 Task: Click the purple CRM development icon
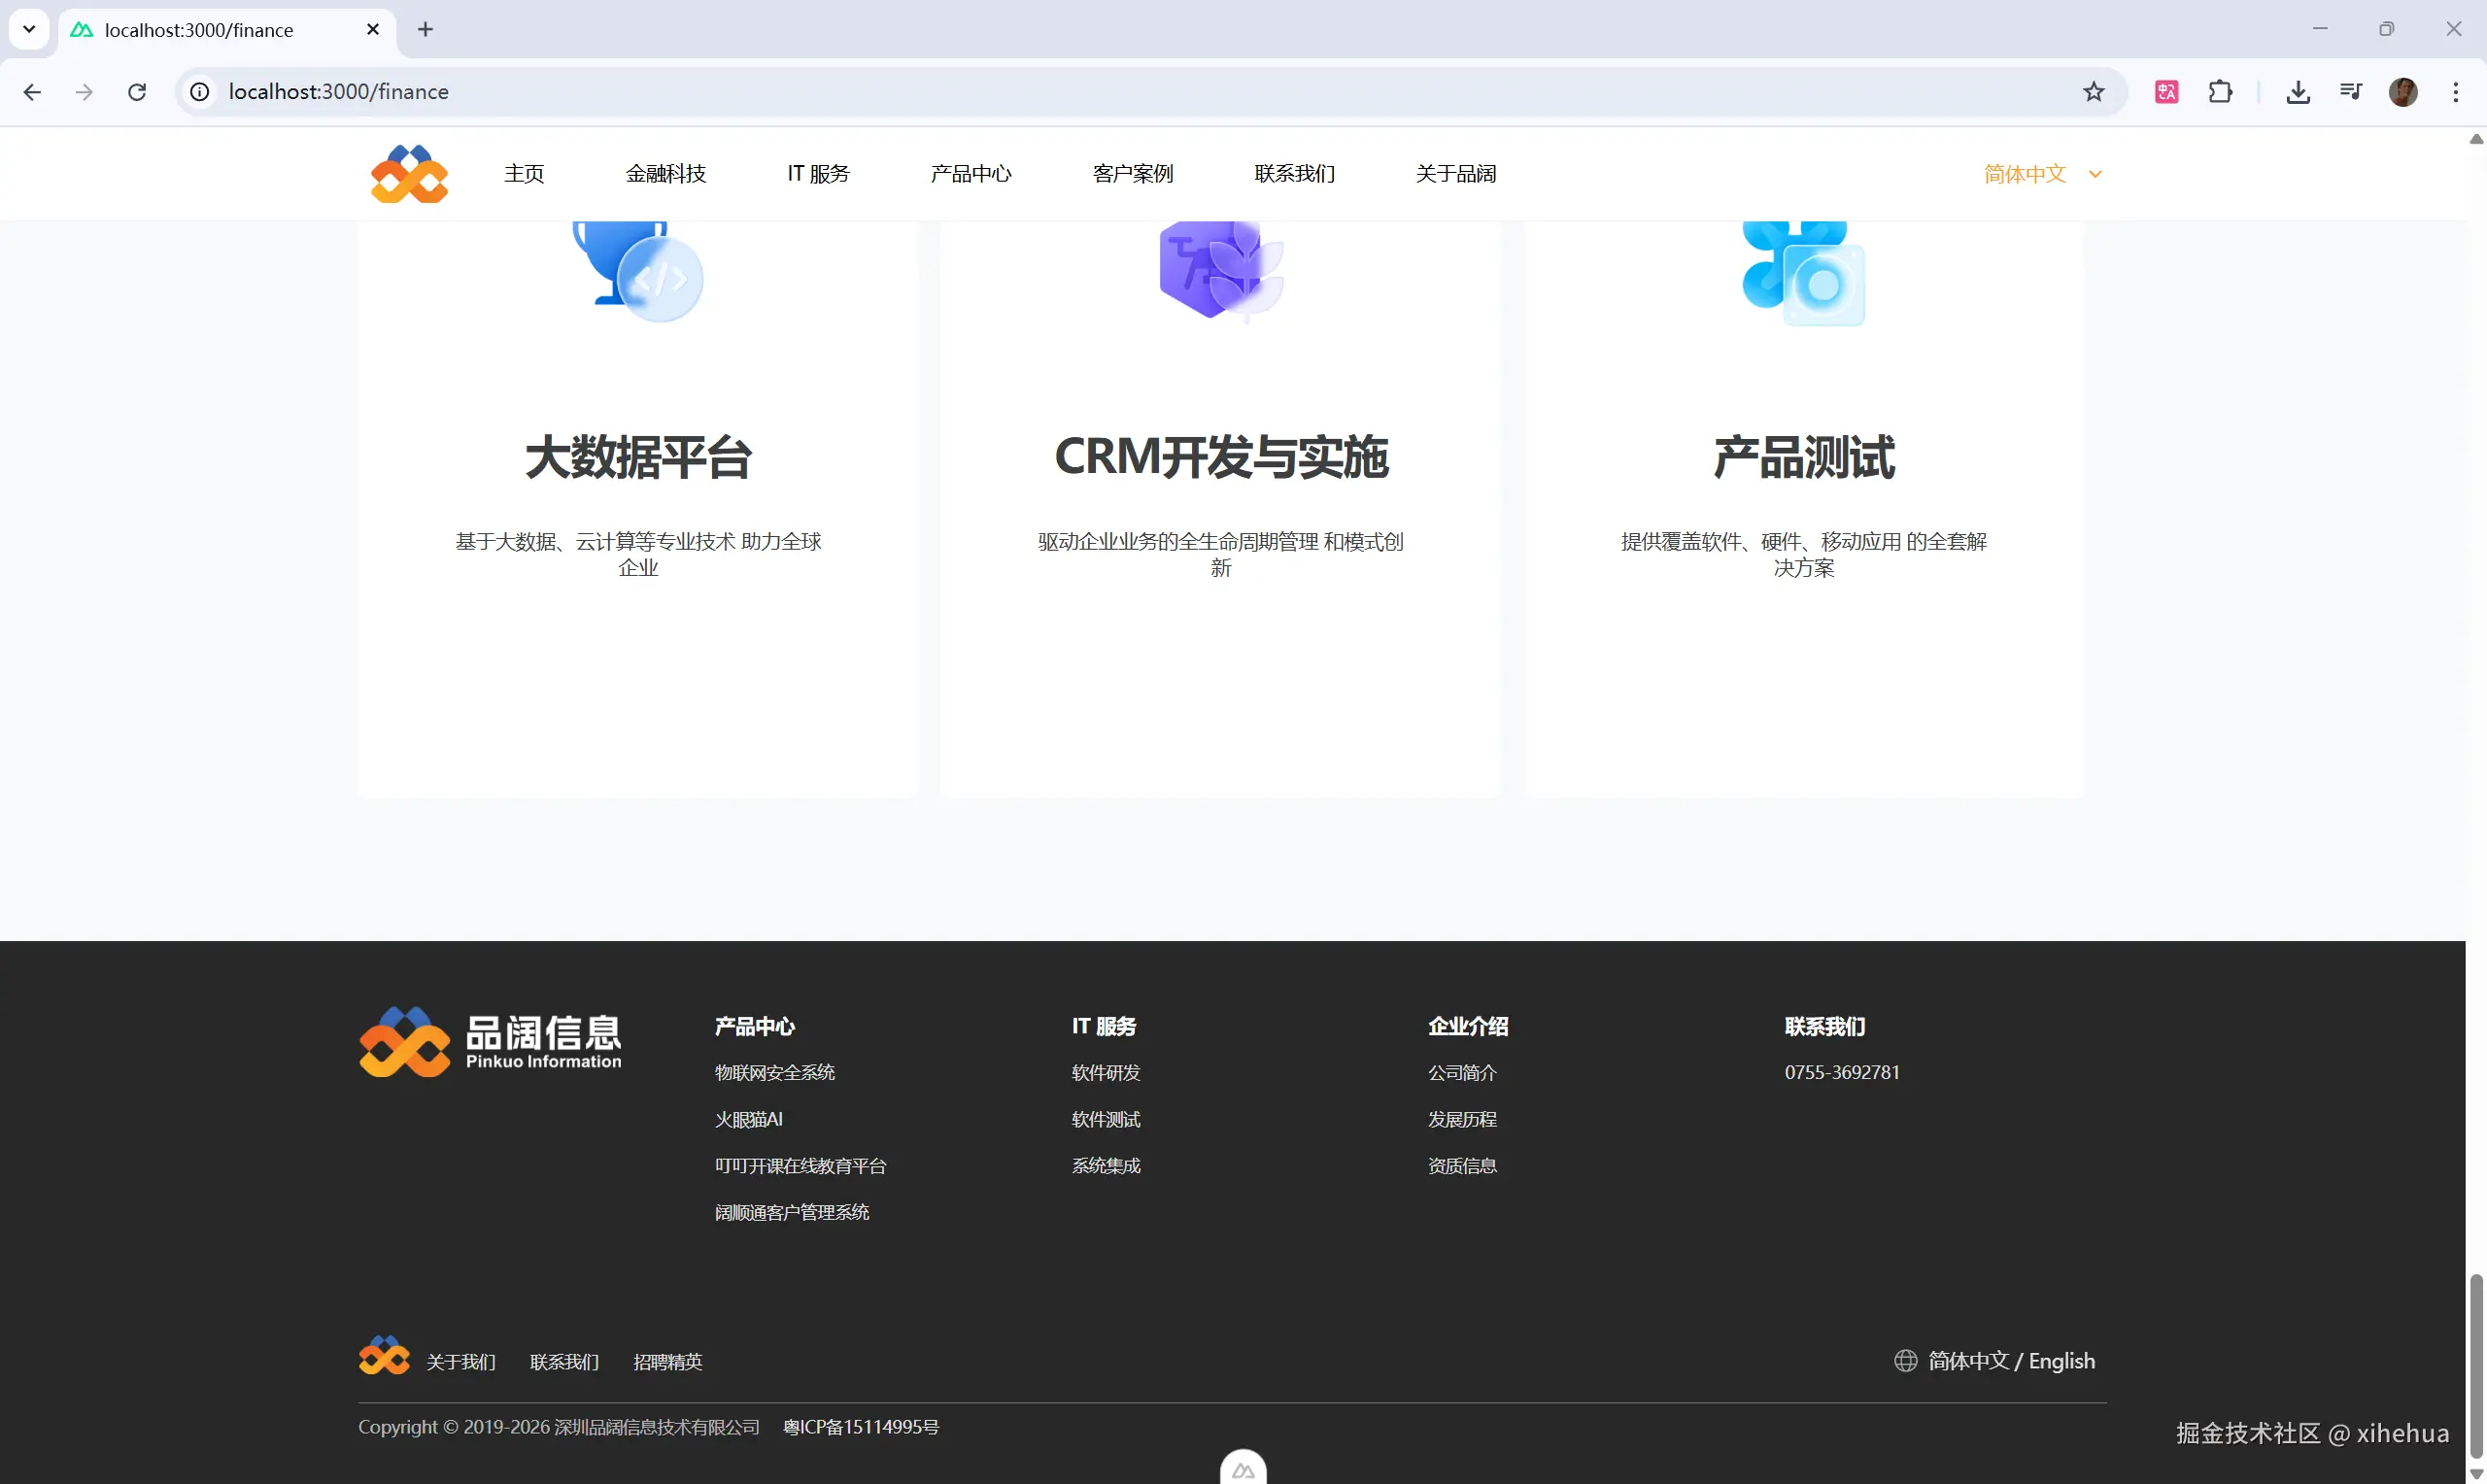1220,270
